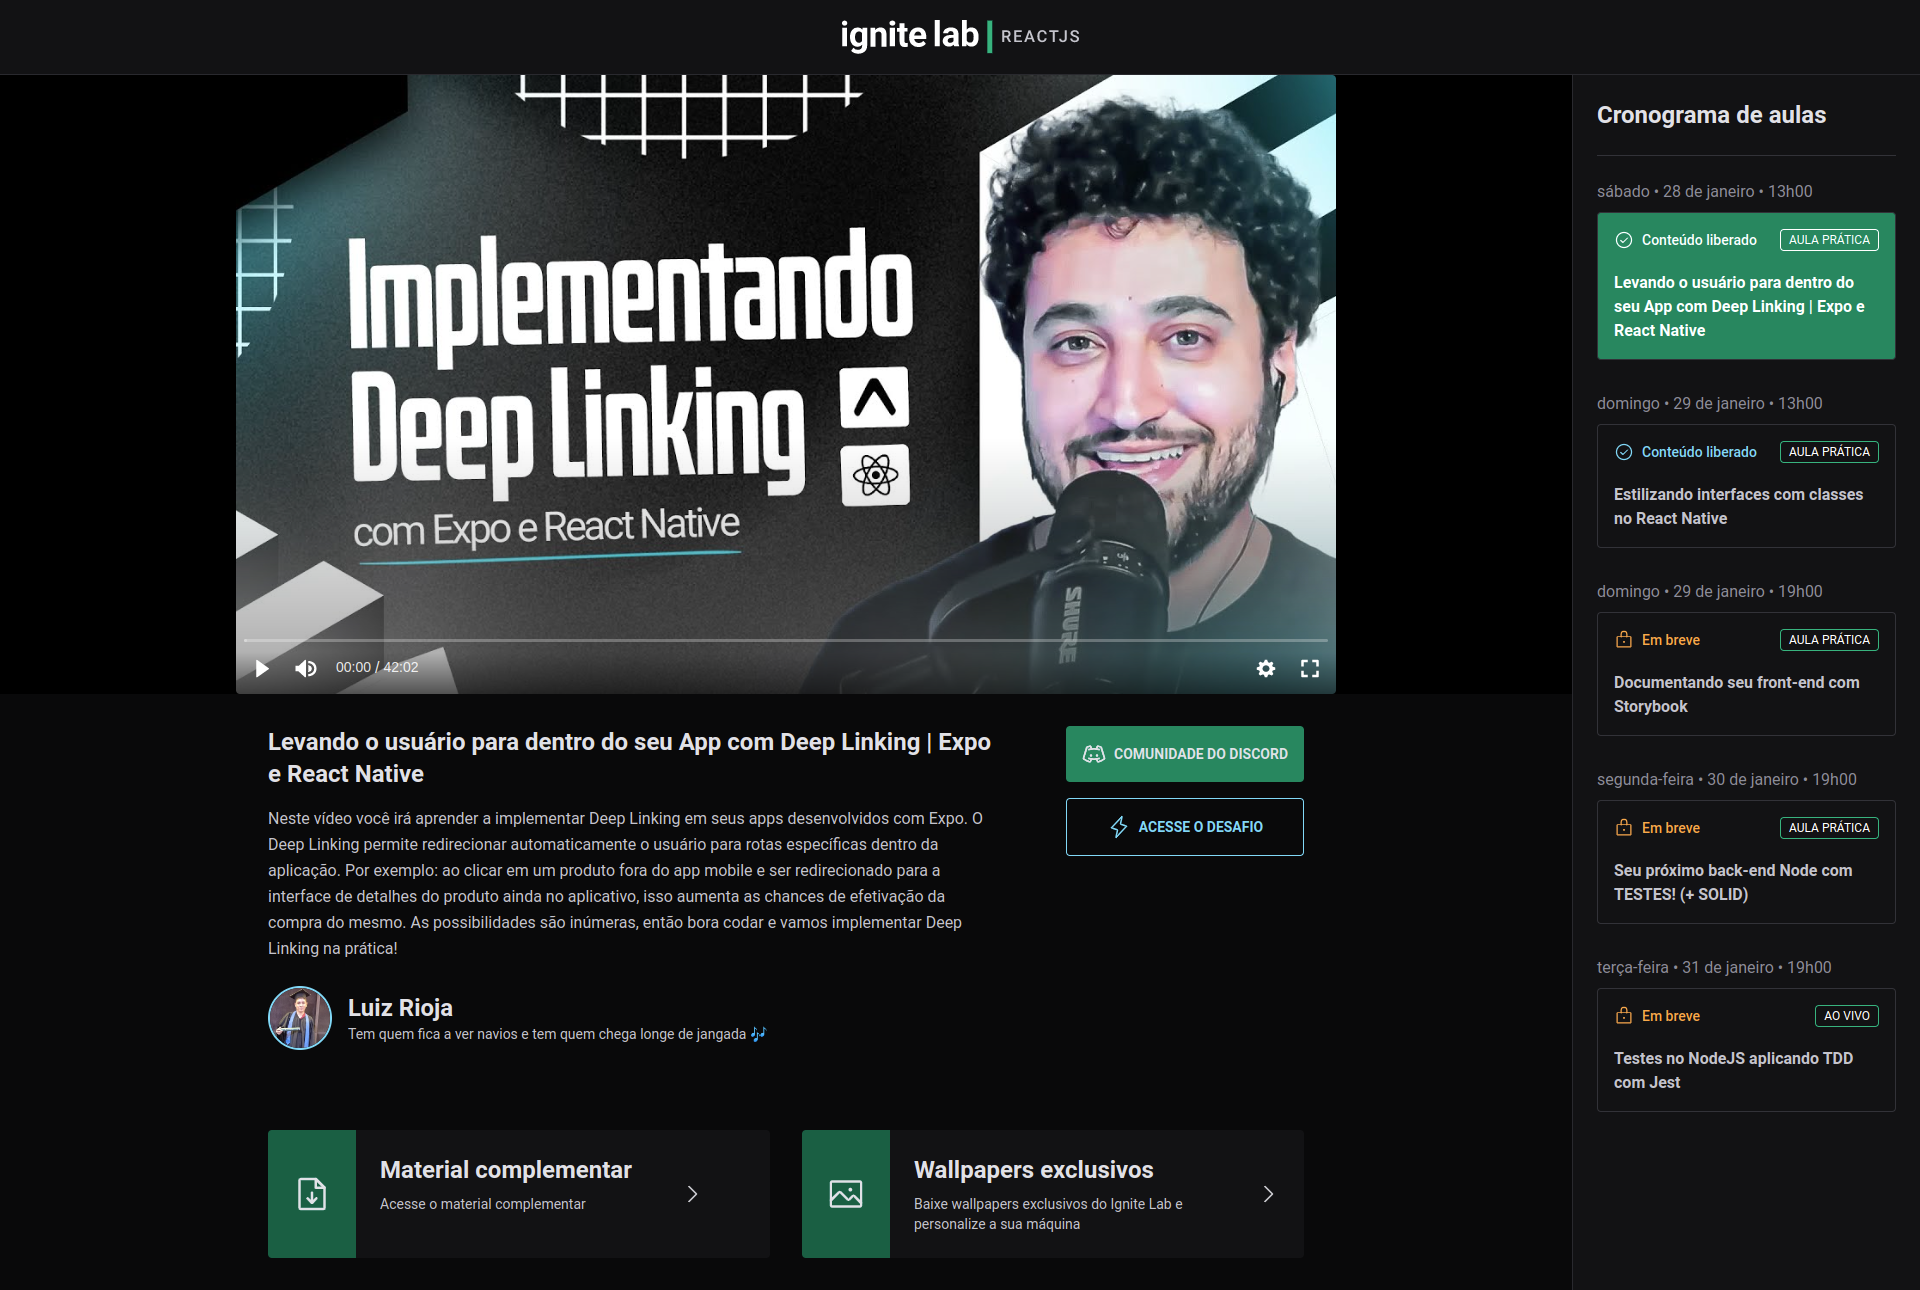Image resolution: width=1920 pixels, height=1290 pixels.
Task: Open the Material complementar download icon
Action: 312,1194
